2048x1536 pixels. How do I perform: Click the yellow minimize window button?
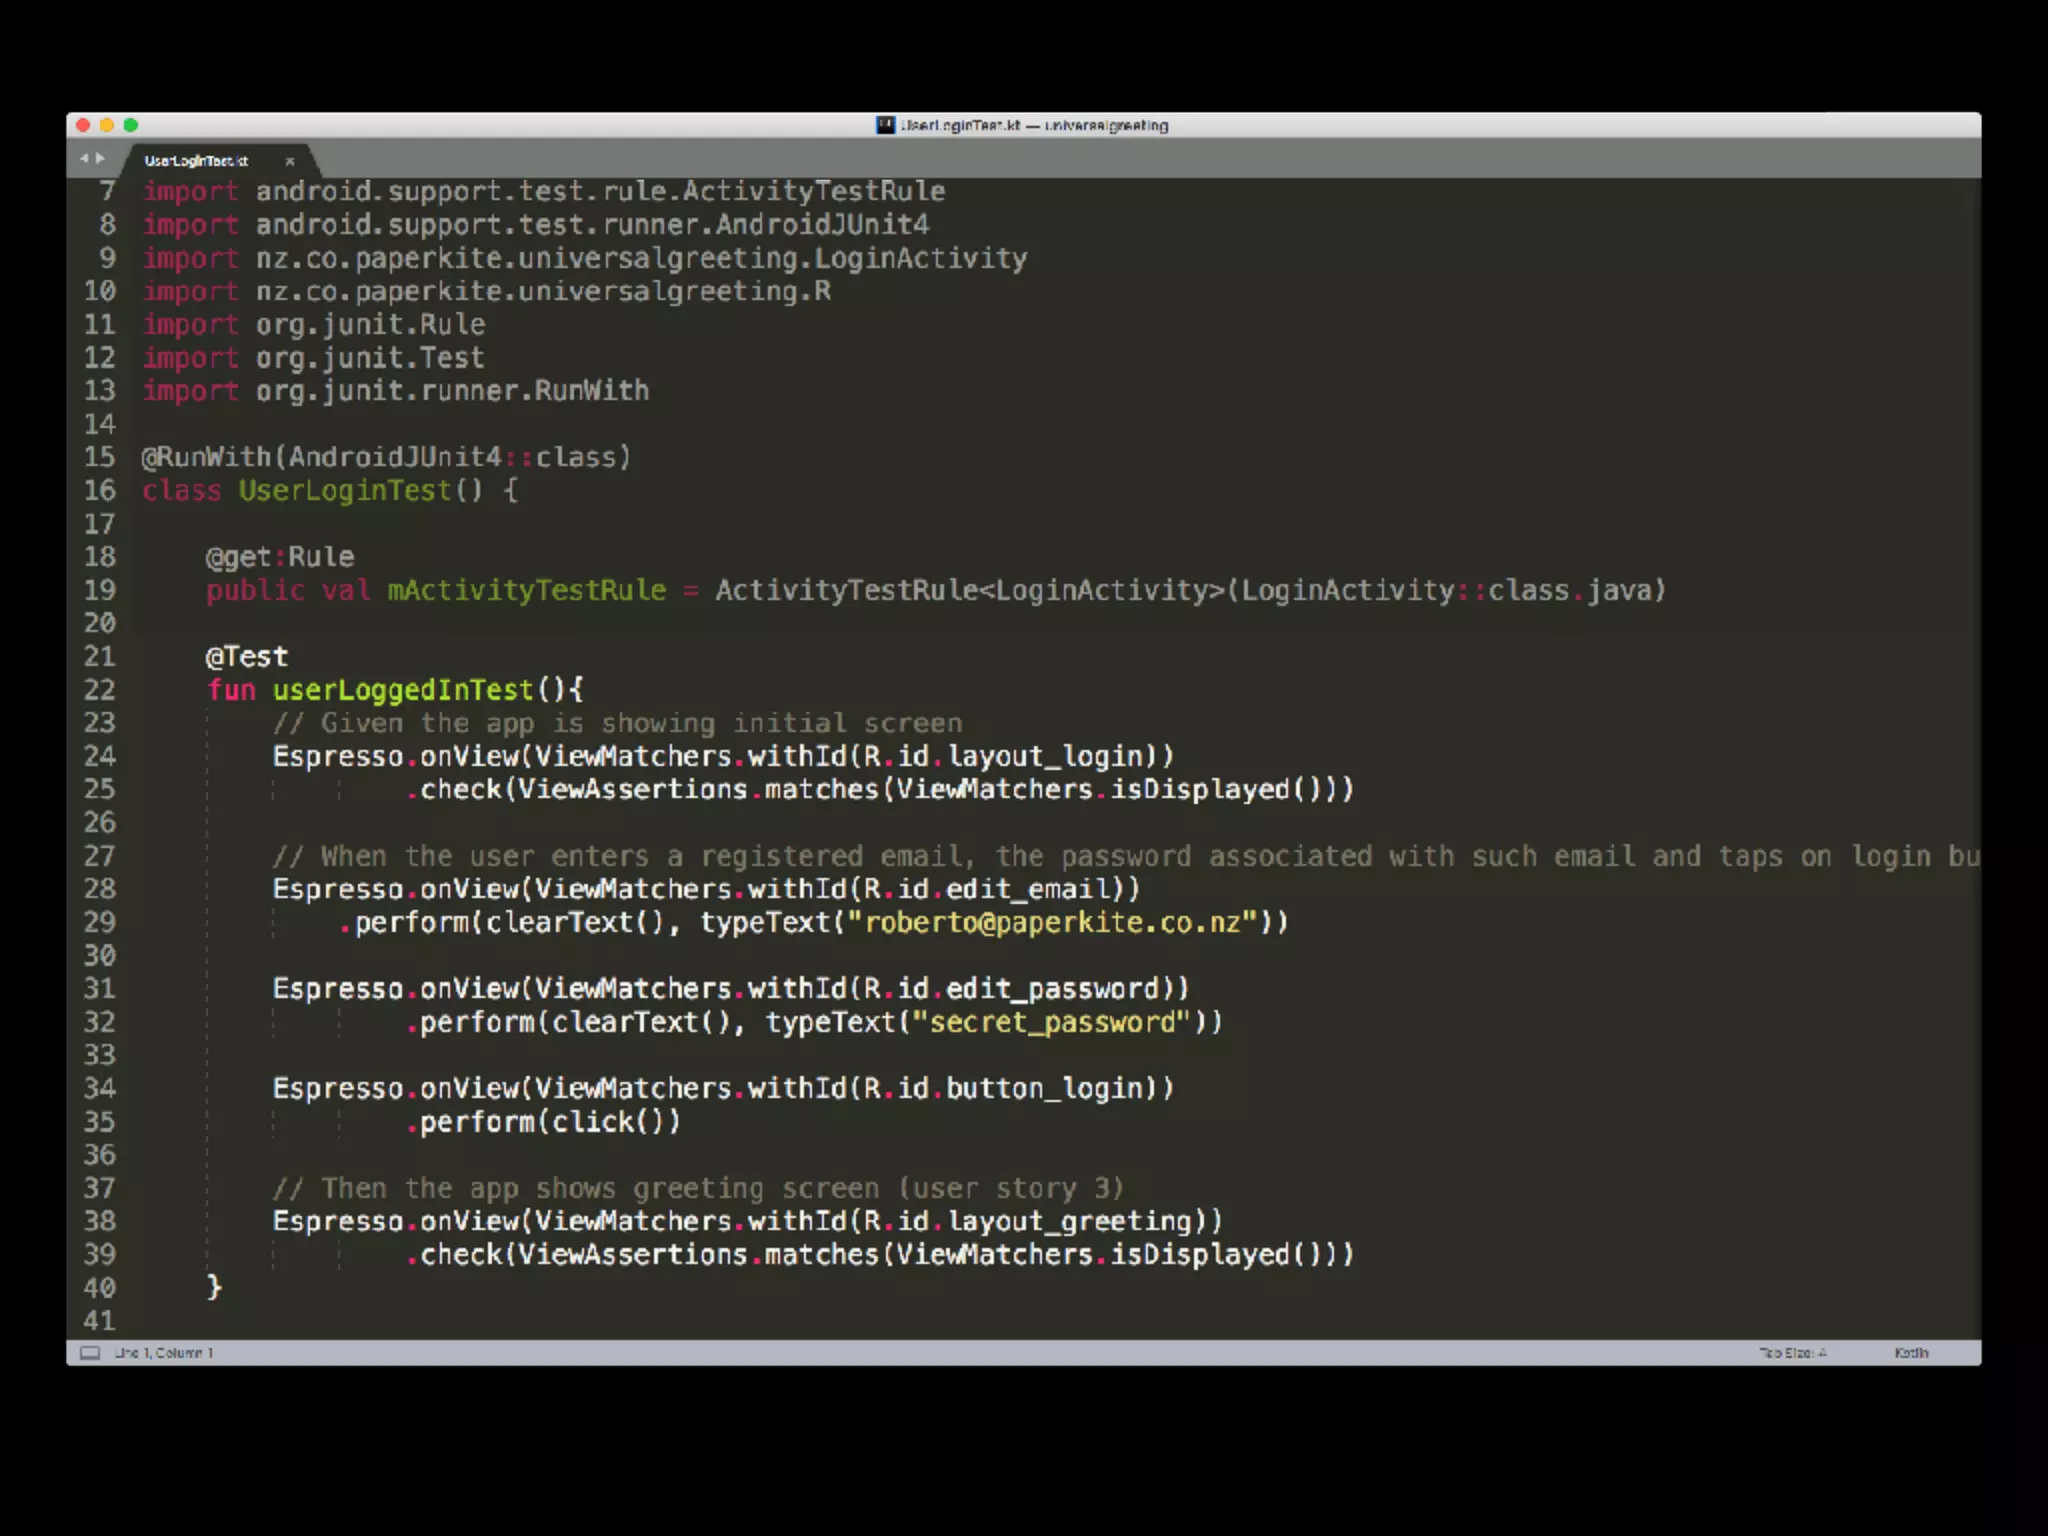click(107, 125)
